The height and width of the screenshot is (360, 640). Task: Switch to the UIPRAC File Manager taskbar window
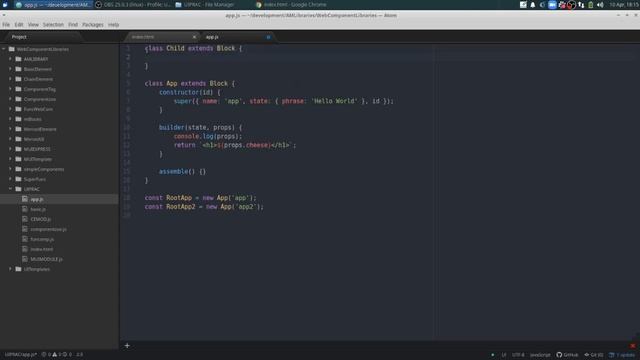(x=205, y=5)
